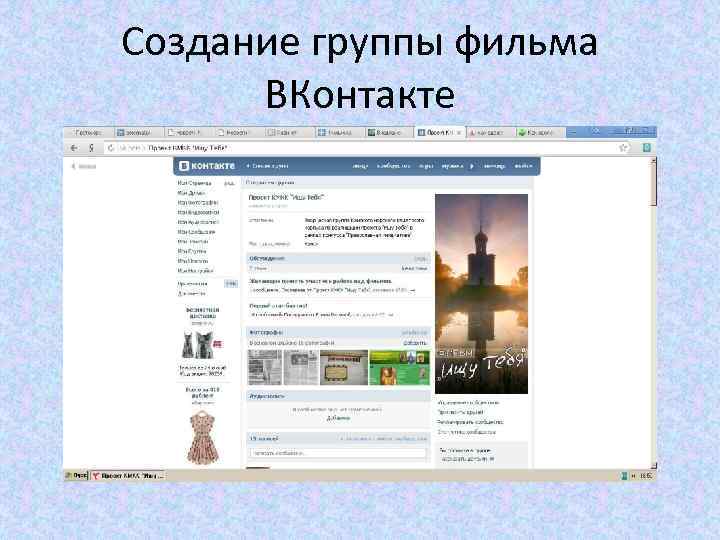Switch to tab with red icon

click(x=489, y=132)
